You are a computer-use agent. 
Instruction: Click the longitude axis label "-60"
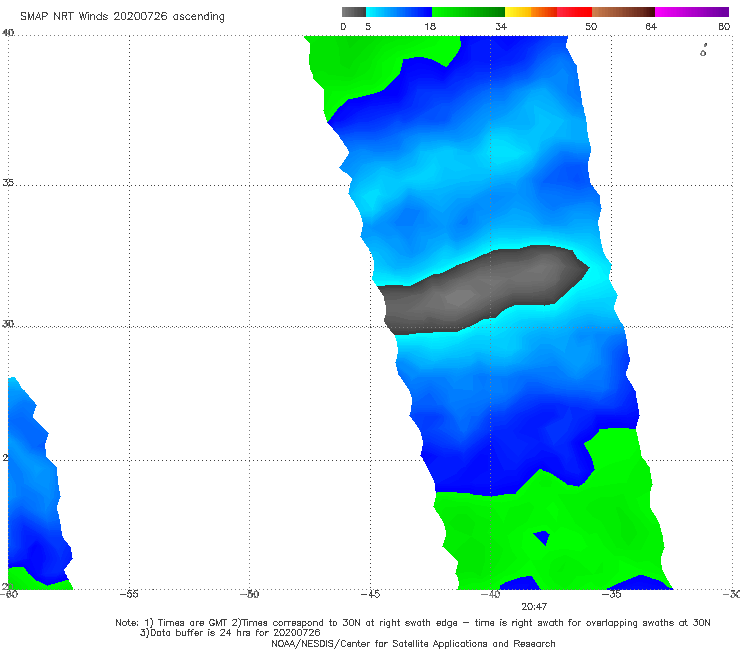(x=9, y=594)
